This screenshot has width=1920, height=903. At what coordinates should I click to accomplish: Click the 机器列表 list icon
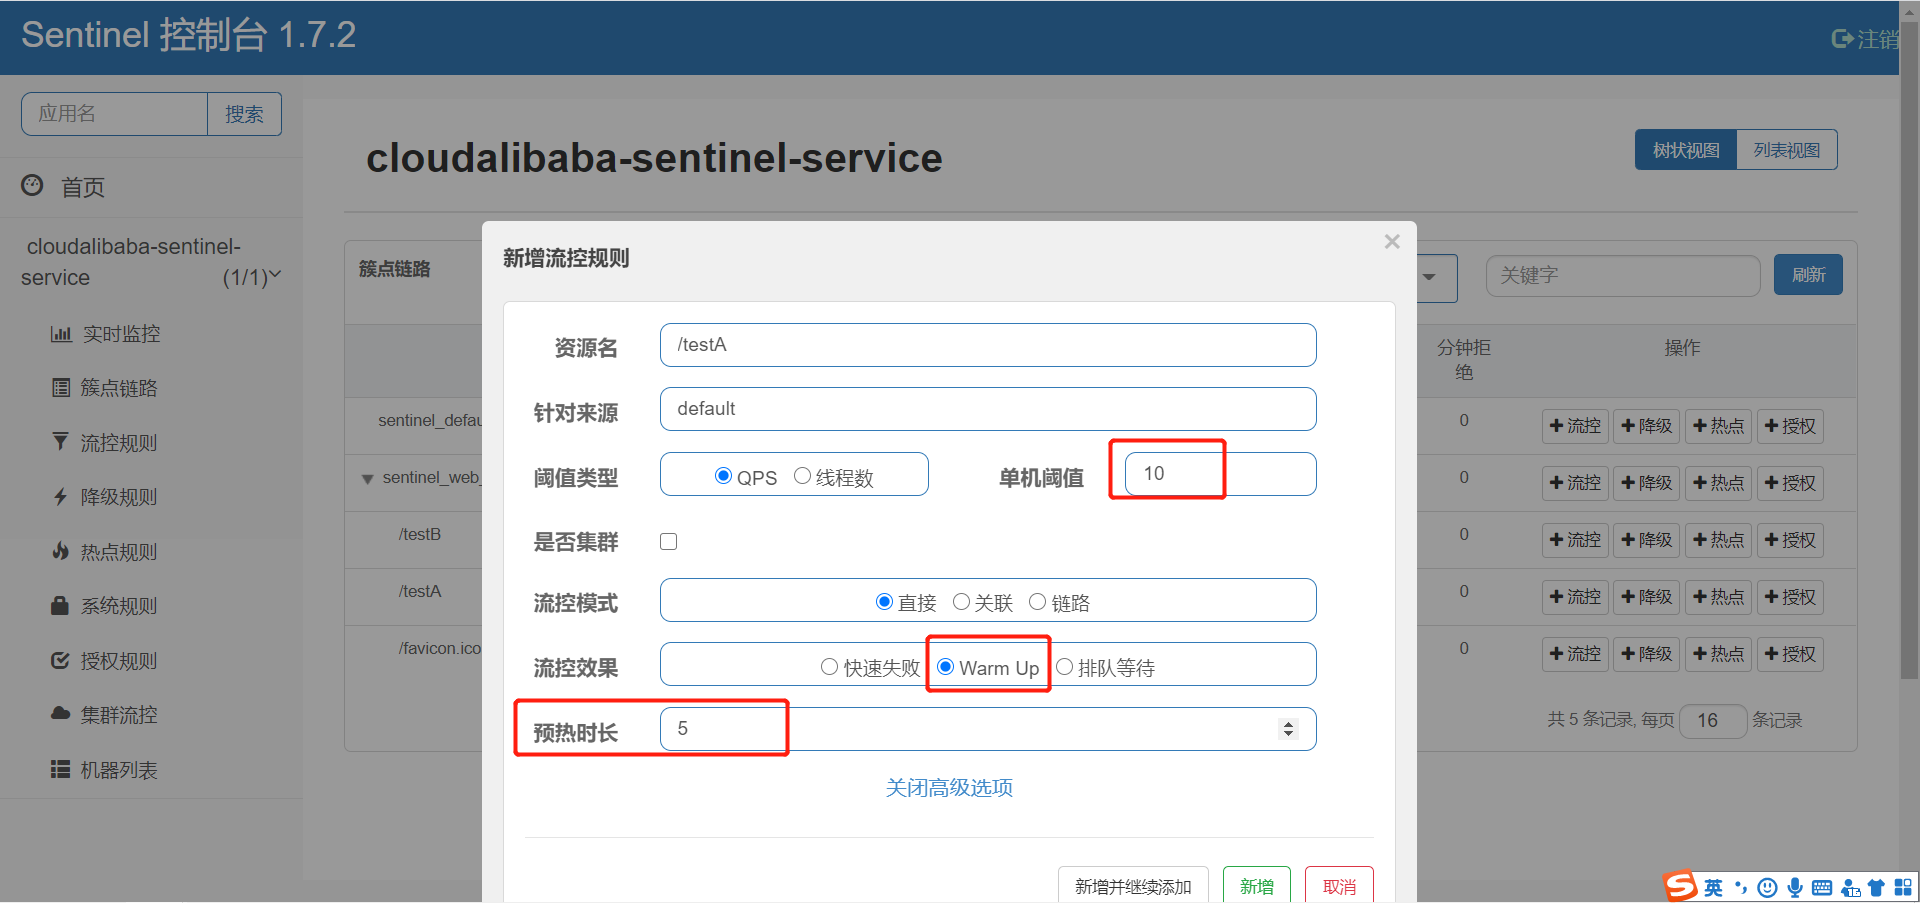tap(61, 769)
